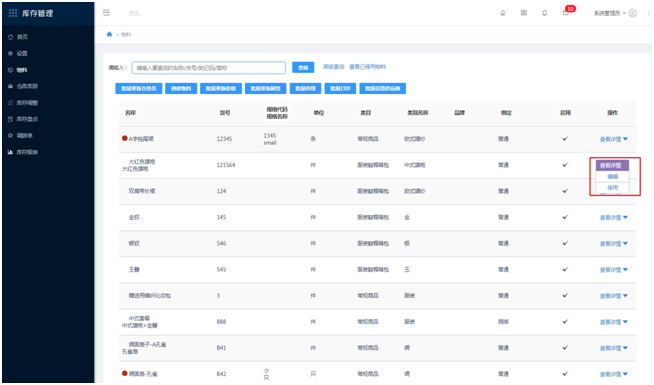Open 库存调整 in the sidebar
This screenshot has width=654, height=385.
[x=27, y=103]
